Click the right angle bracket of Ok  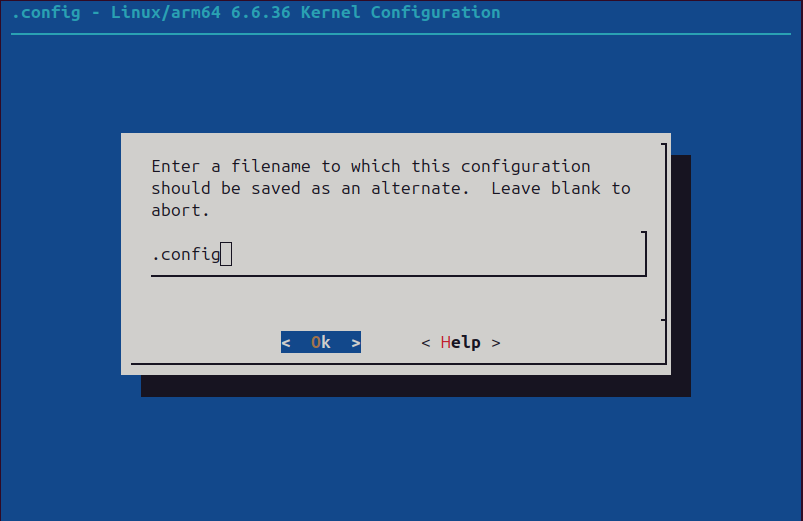click(356, 343)
